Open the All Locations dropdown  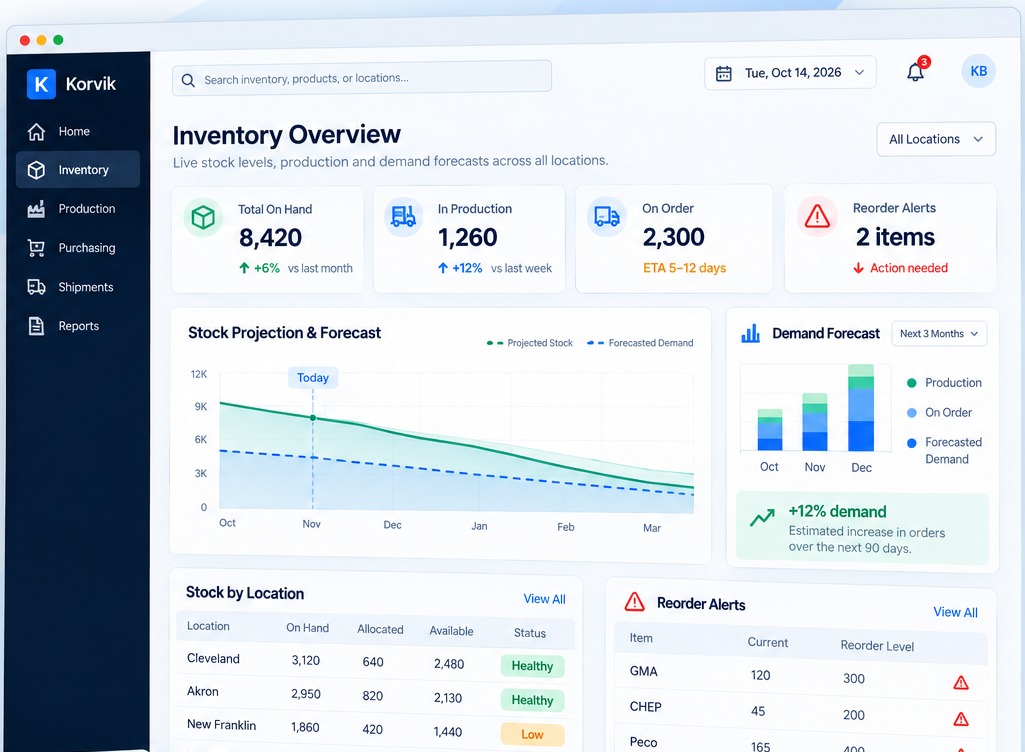pos(936,139)
